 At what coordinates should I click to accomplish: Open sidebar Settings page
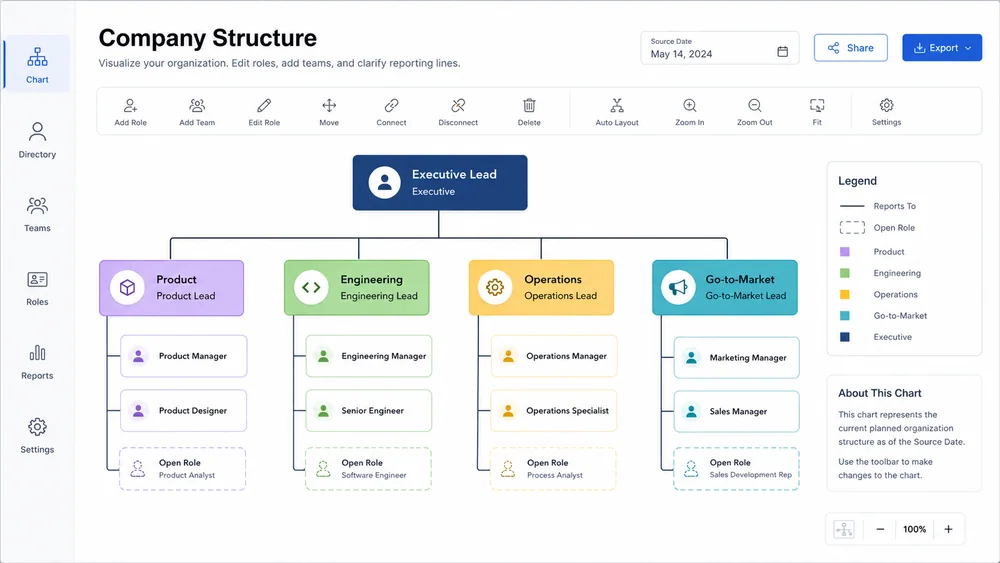click(x=37, y=436)
